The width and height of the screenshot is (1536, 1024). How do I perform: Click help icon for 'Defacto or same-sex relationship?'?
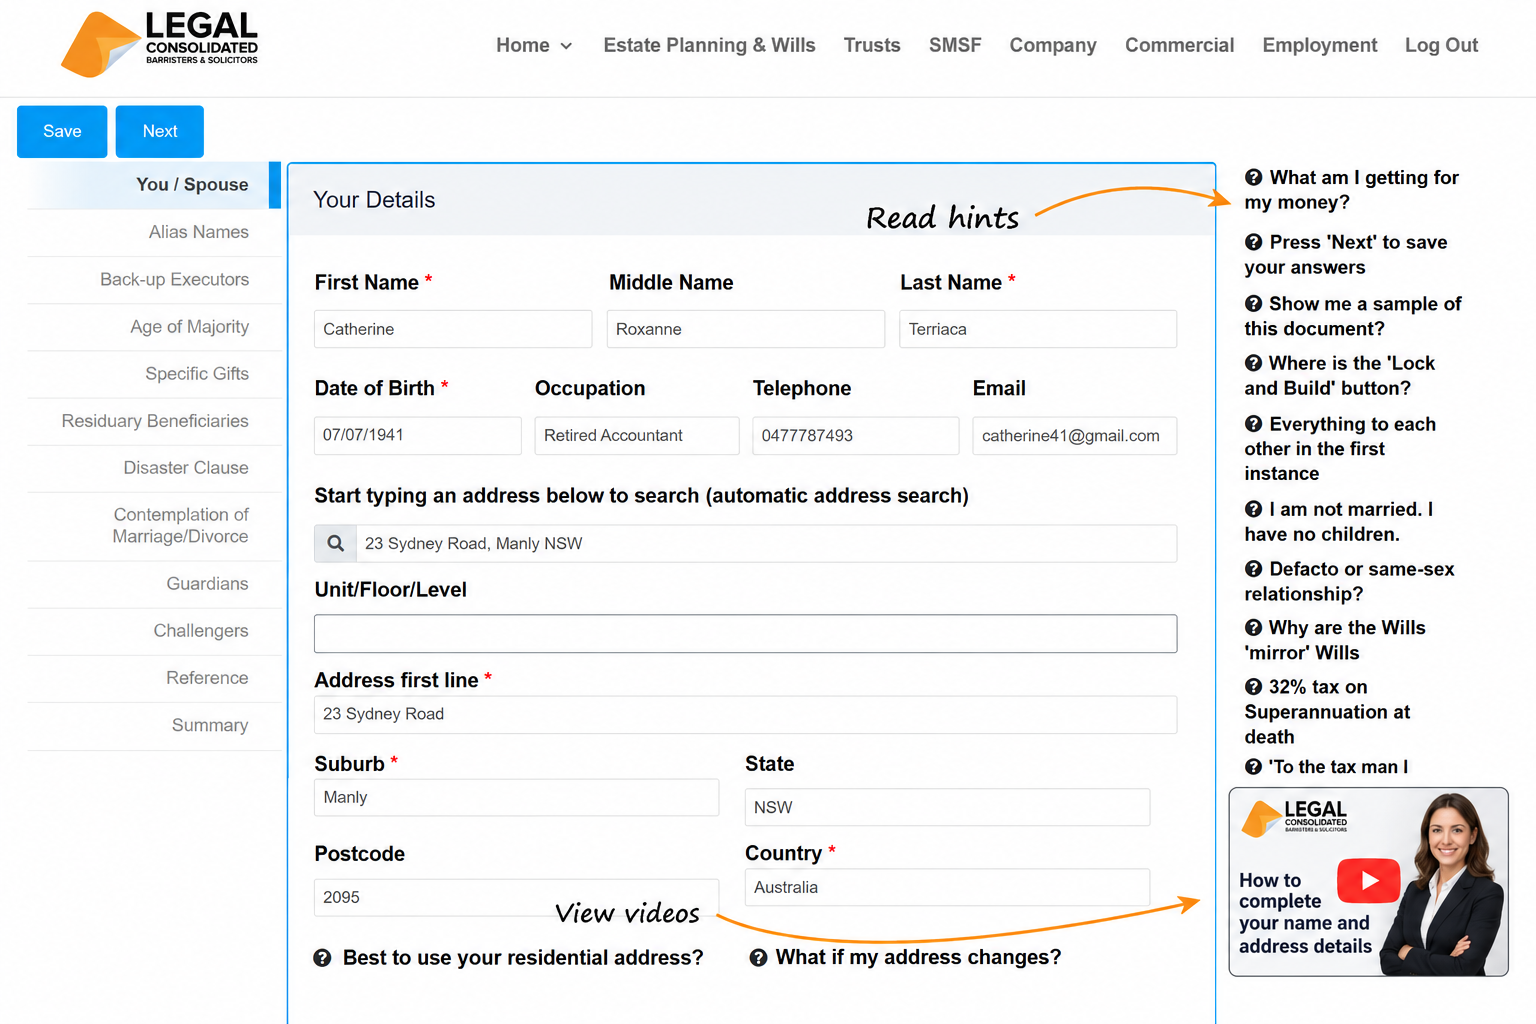1254,569
